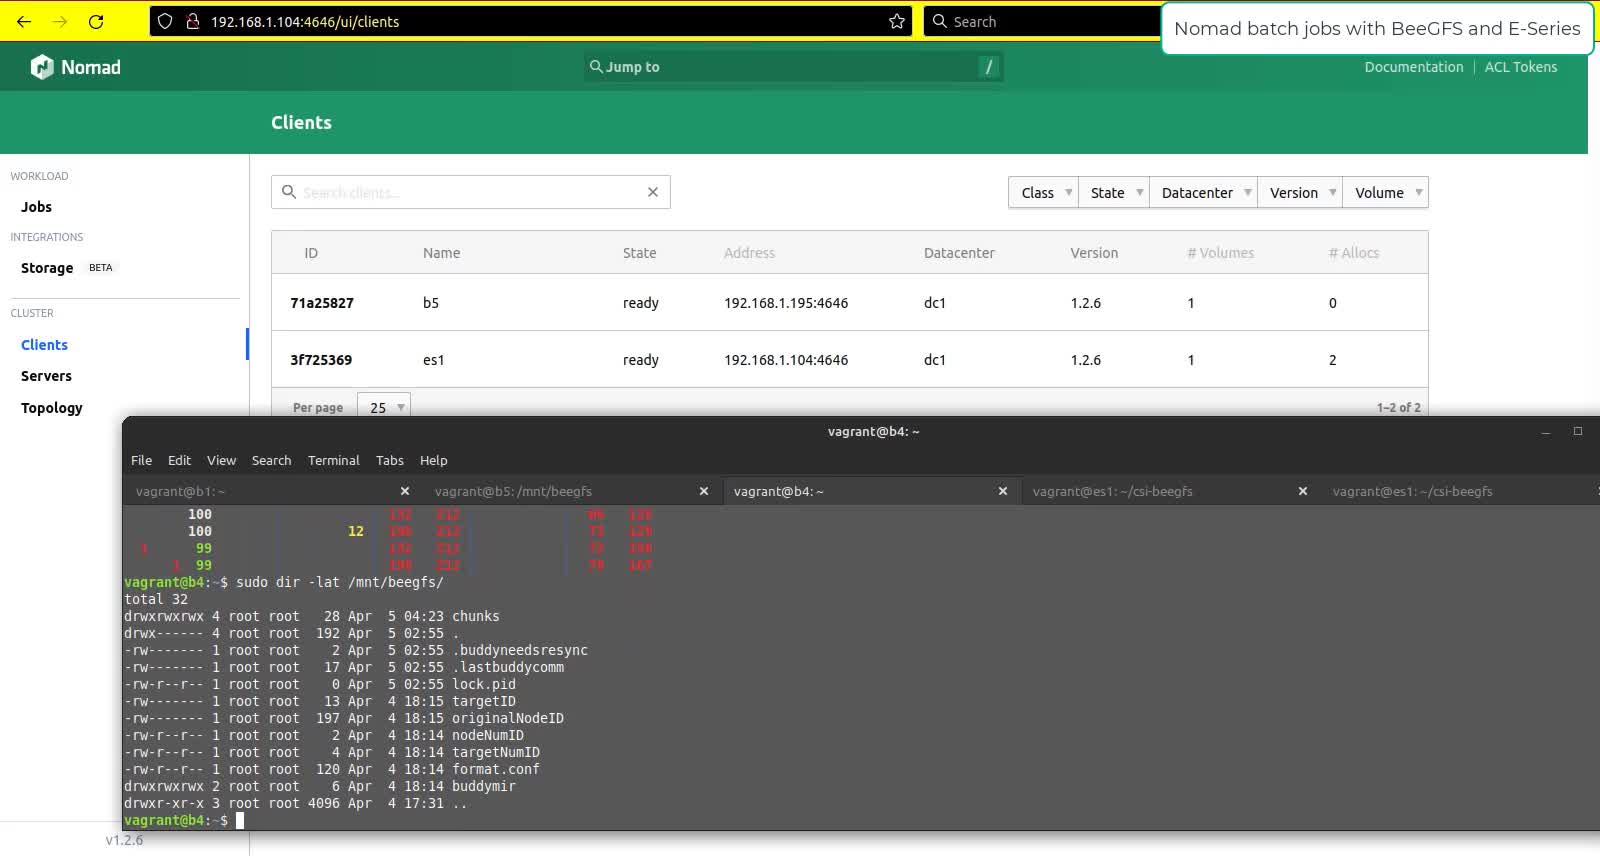Go to Topology in the sidebar

click(51, 408)
